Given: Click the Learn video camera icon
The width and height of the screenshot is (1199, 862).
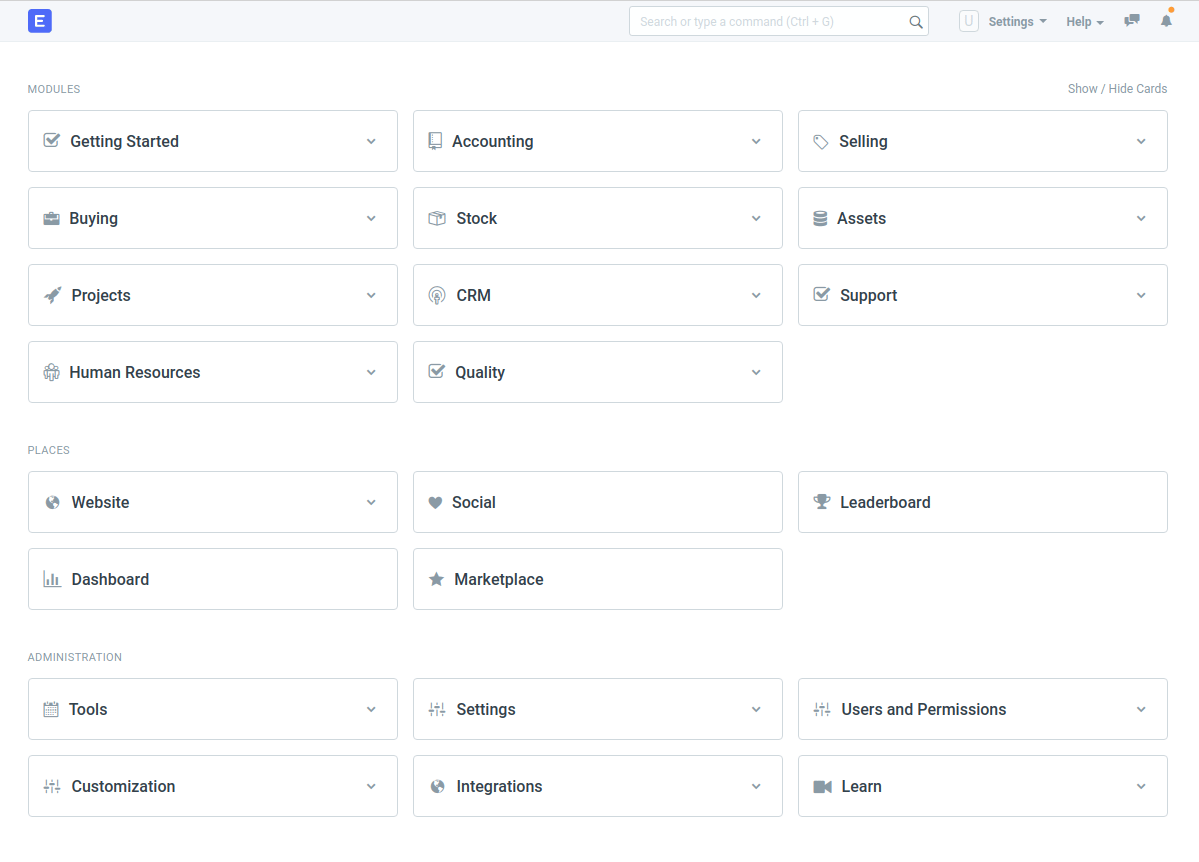Looking at the screenshot, I should pos(823,786).
